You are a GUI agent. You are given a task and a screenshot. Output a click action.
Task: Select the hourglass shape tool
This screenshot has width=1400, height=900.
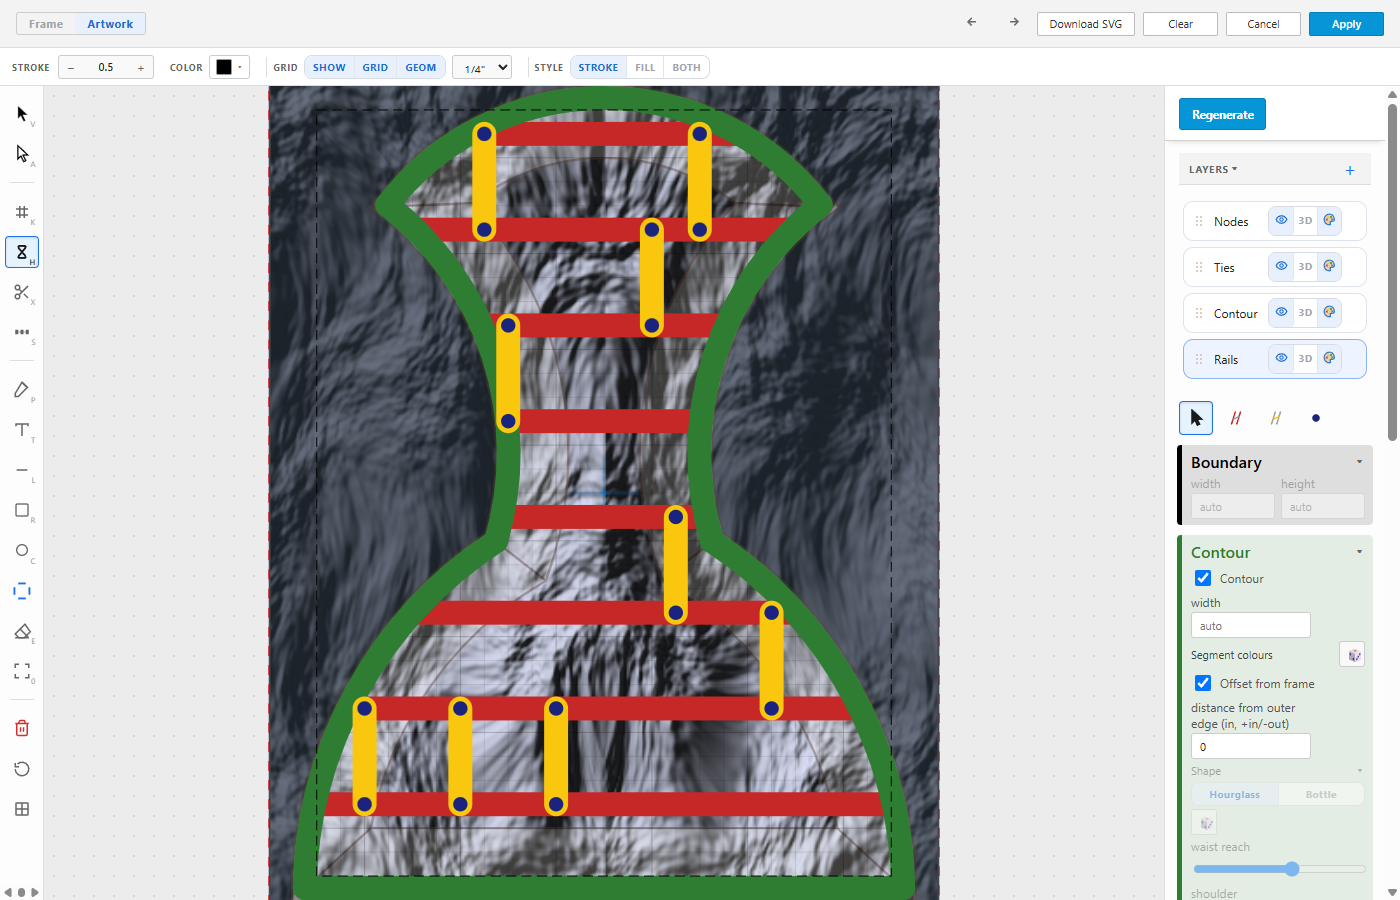tap(22, 252)
